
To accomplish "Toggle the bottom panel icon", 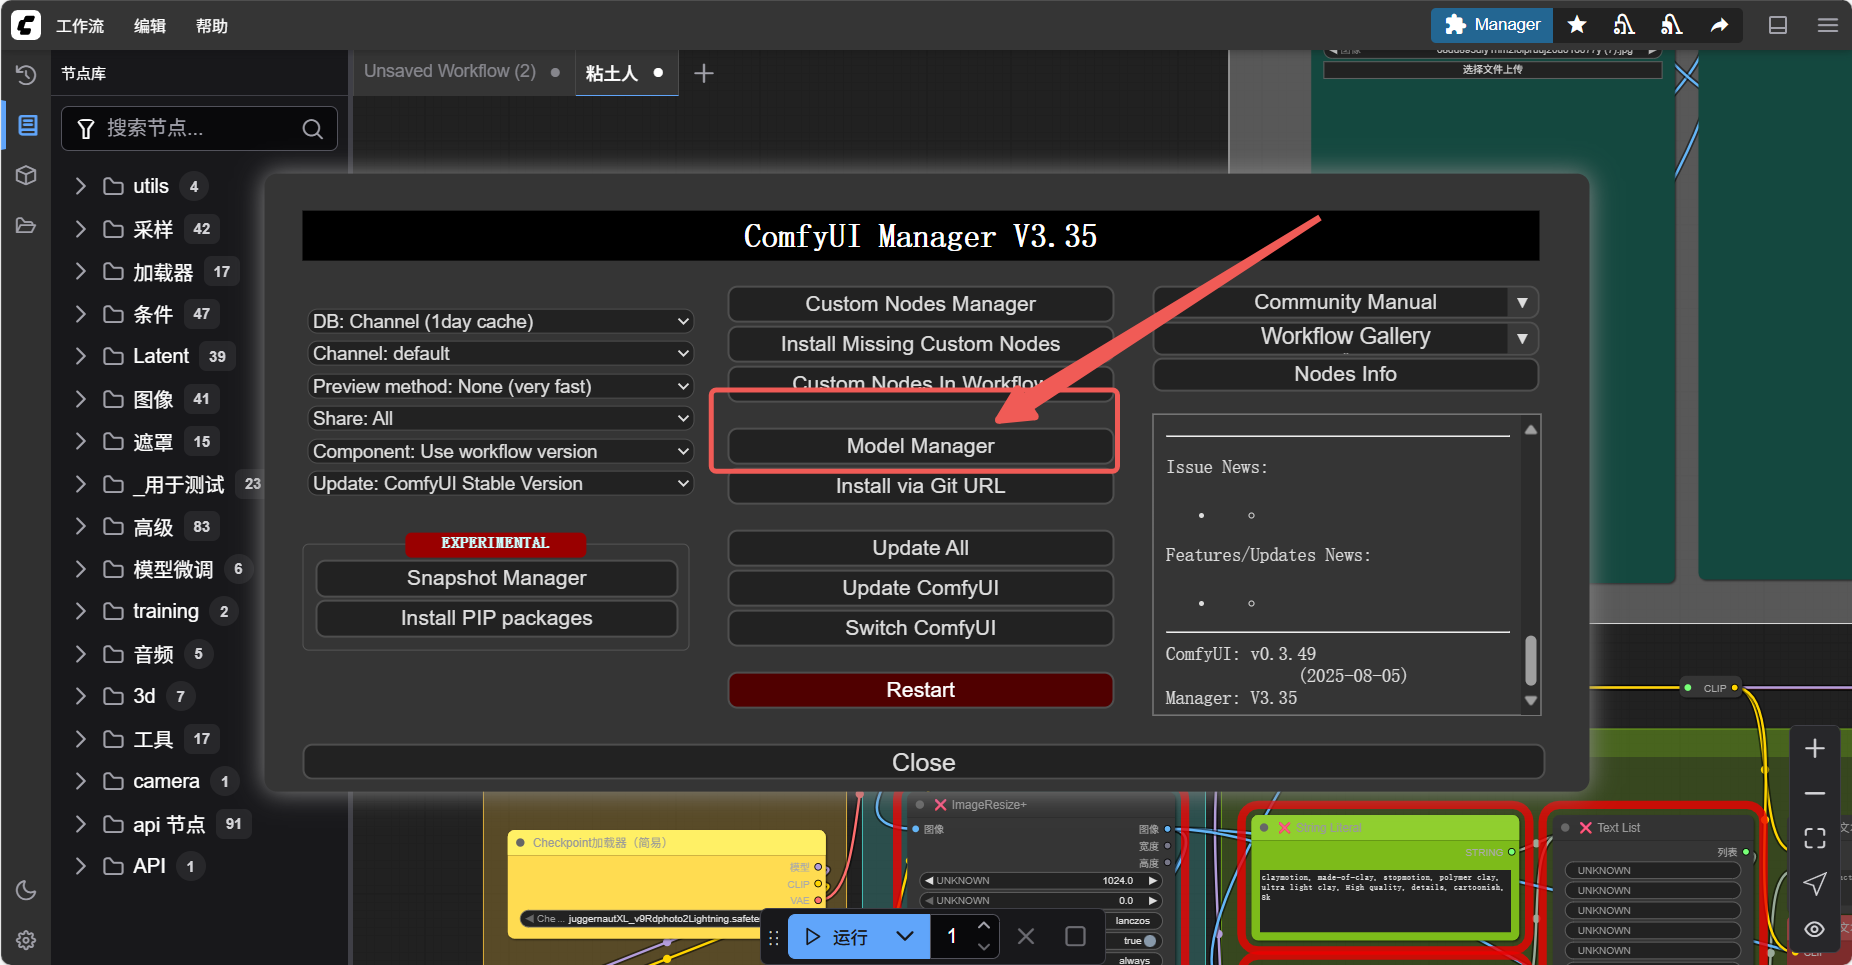I will [1778, 25].
